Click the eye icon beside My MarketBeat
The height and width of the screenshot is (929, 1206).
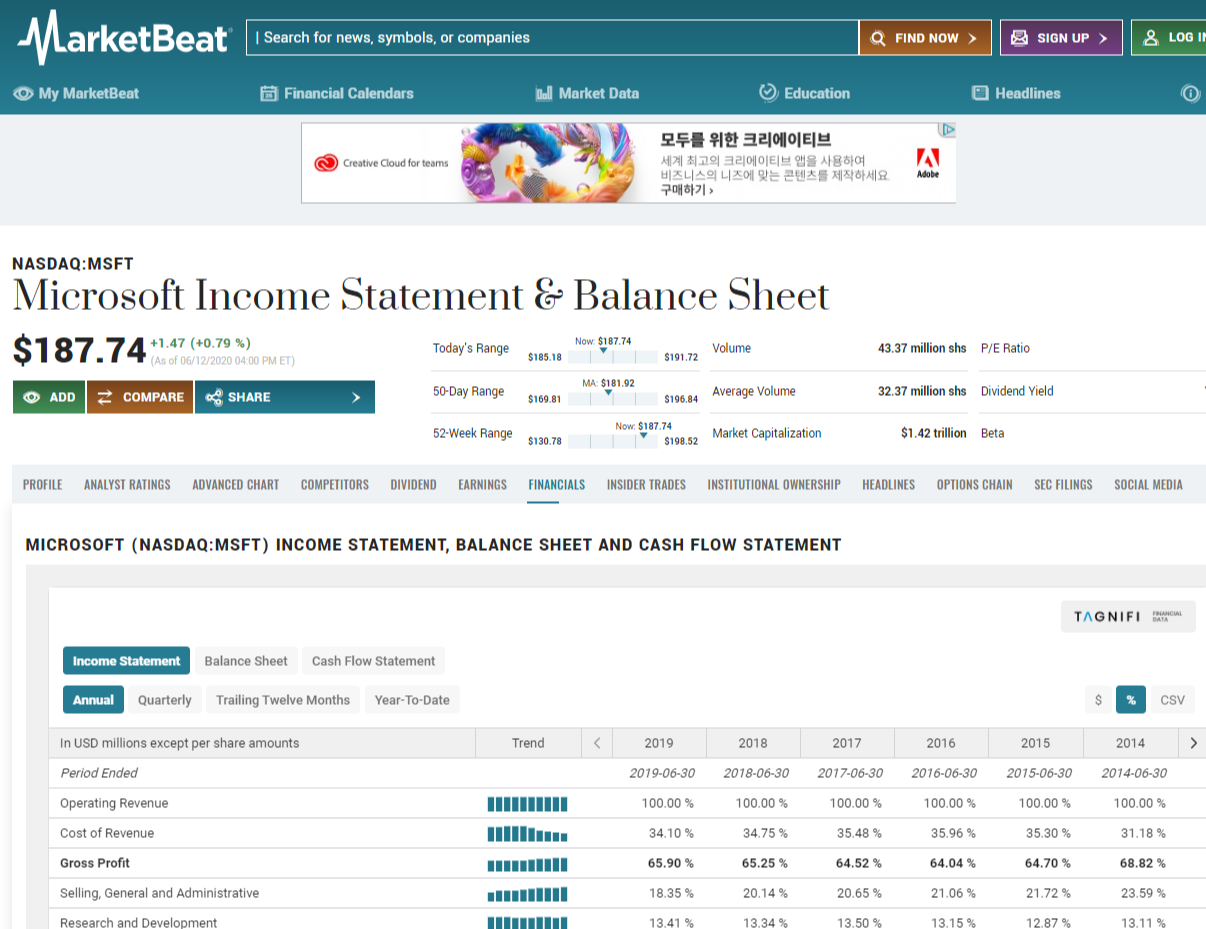pyautogui.click(x=23, y=93)
